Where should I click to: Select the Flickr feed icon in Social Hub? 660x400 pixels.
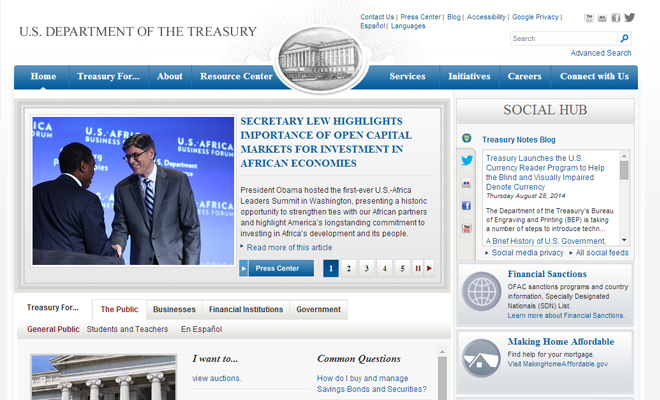tap(466, 184)
